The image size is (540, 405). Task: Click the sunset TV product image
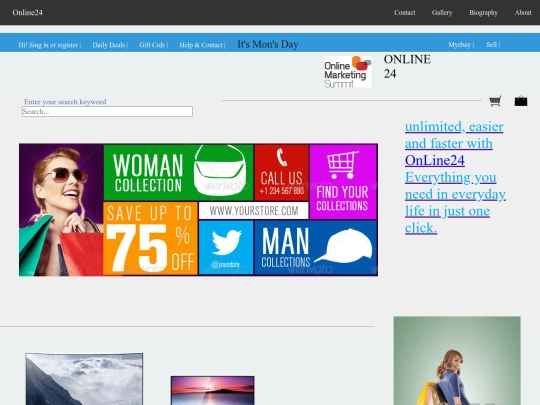[x=212, y=391]
